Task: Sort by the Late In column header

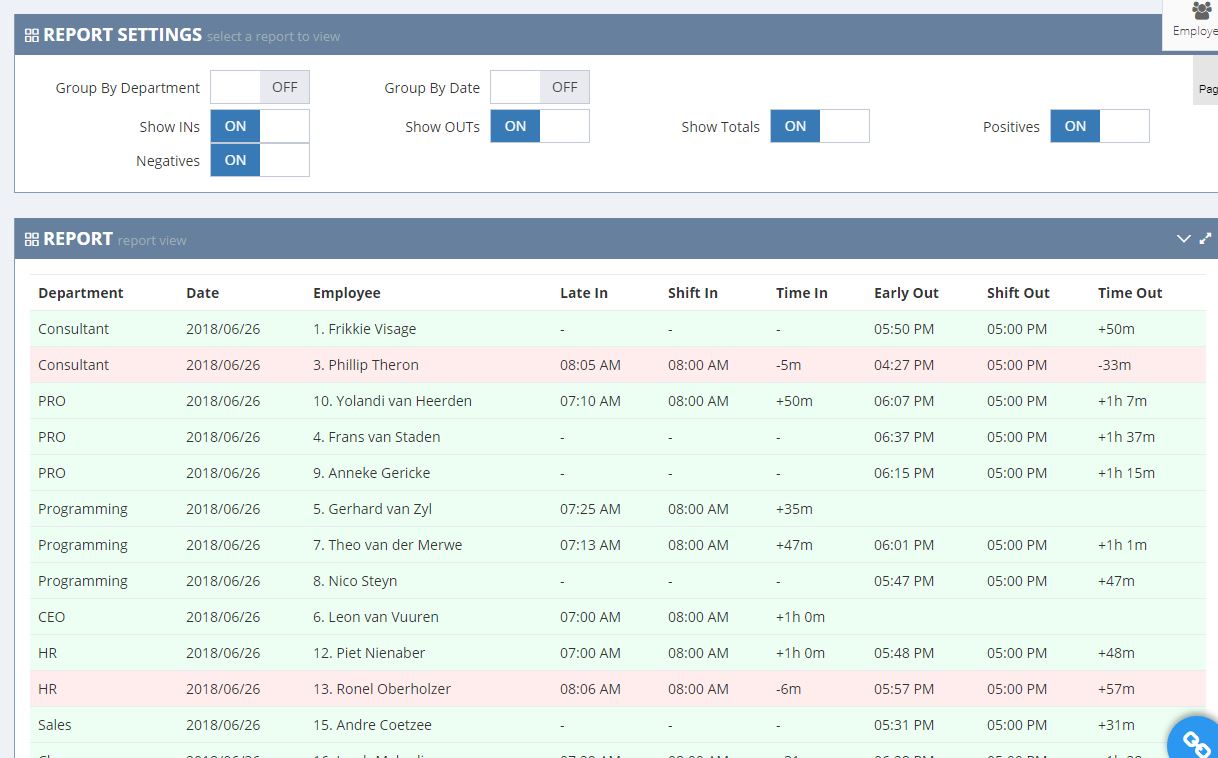Action: (584, 293)
